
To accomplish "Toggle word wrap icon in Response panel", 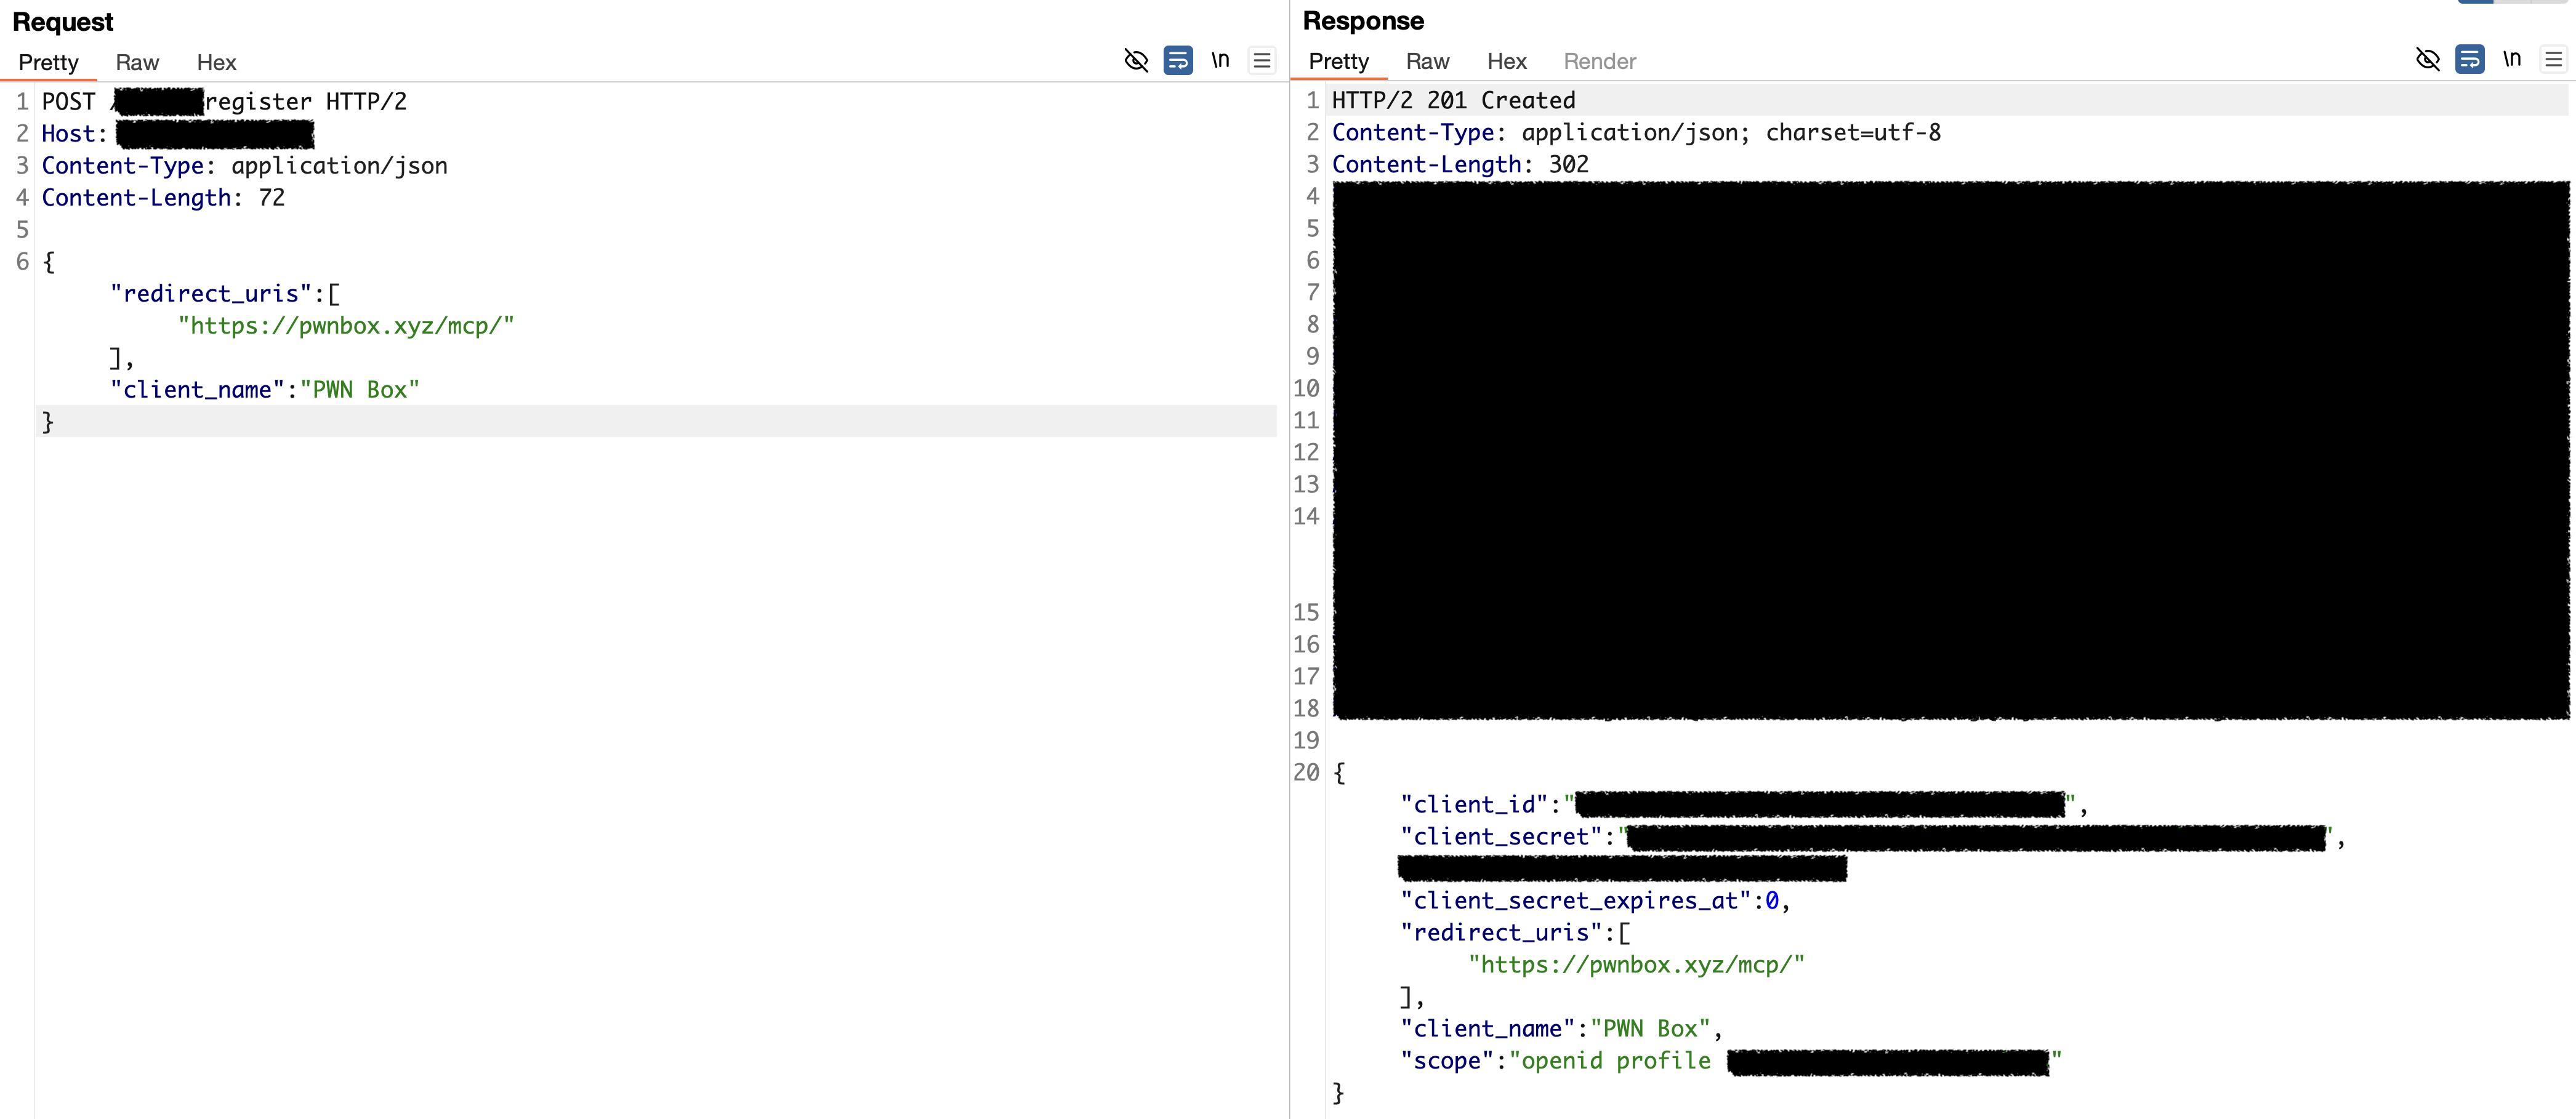I will [2469, 59].
